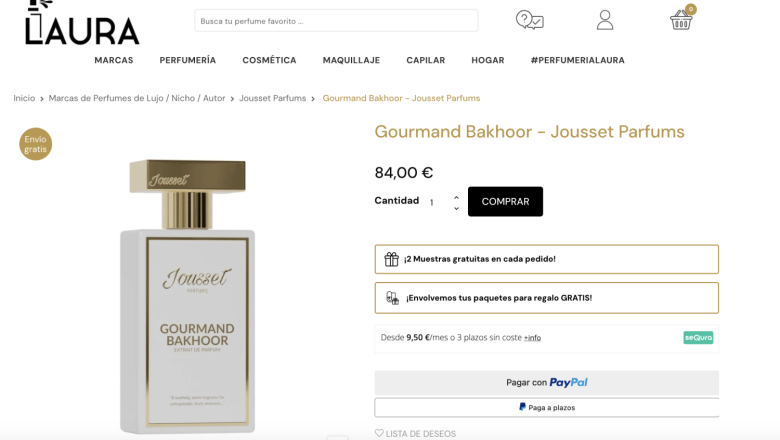780x440 pixels.
Task: Open the Marcas menu
Action: (x=114, y=60)
